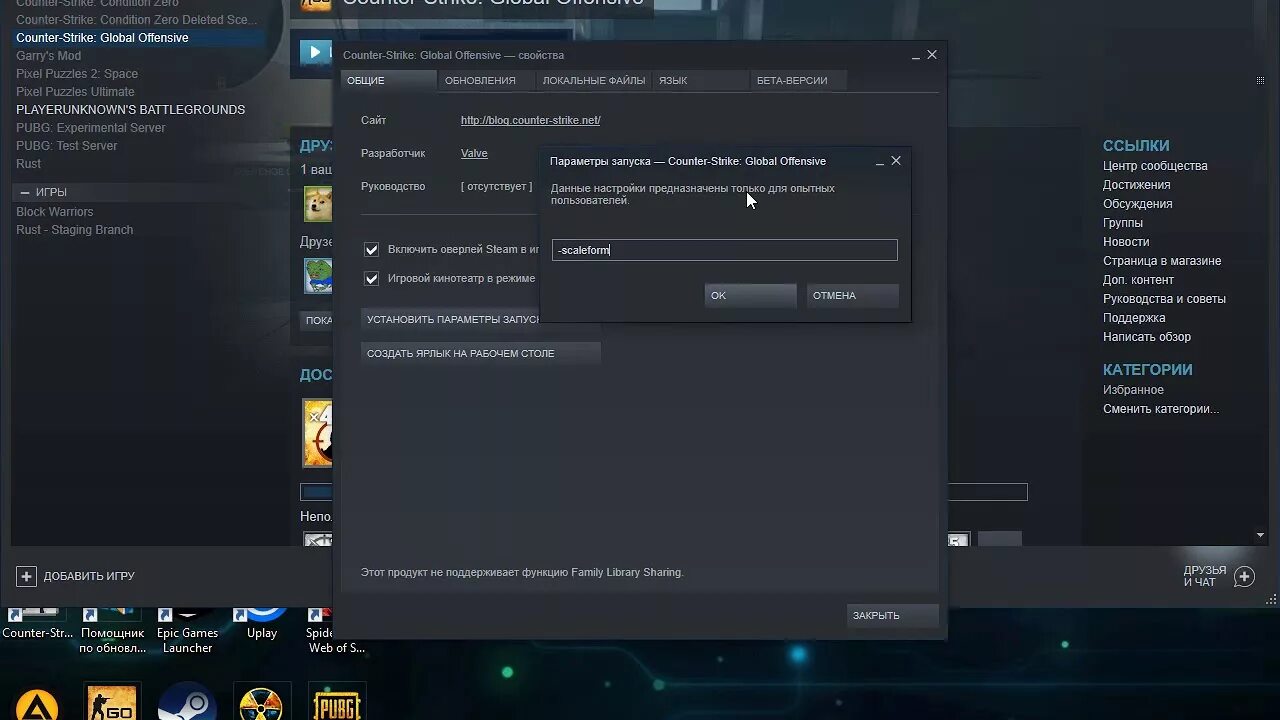Image resolution: width=1280 pixels, height=720 pixels.
Task: Select Block Warriors game
Action: pyautogui.click(x=55, y=212)
